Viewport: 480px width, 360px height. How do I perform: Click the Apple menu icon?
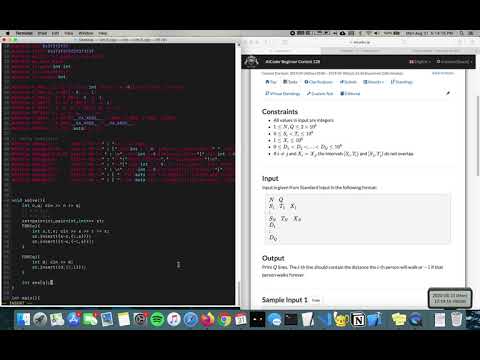click(7, 33)
